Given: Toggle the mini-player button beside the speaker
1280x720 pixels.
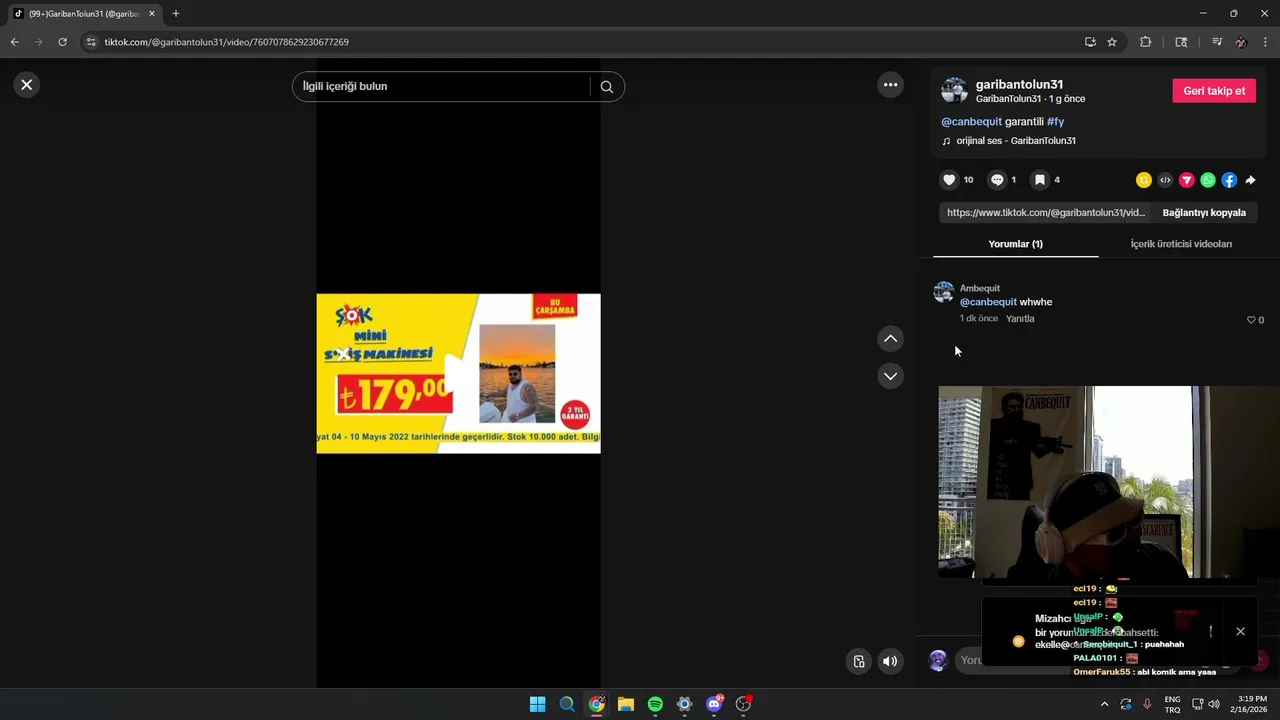Looking at the screenshot, I should [858, 661].
